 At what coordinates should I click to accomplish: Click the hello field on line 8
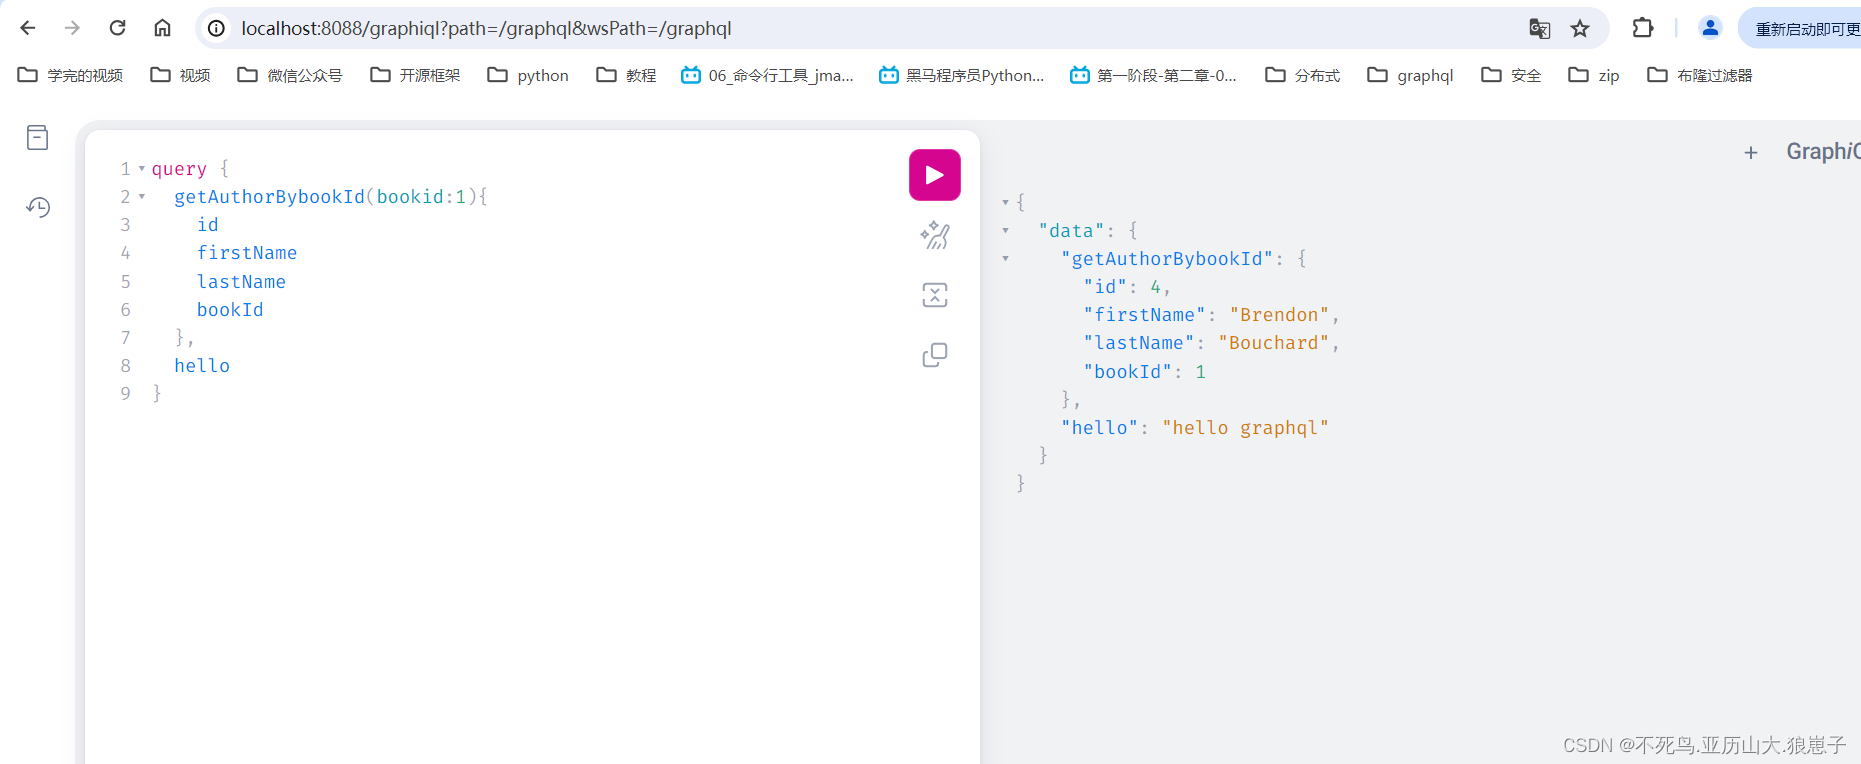point(202,366)
